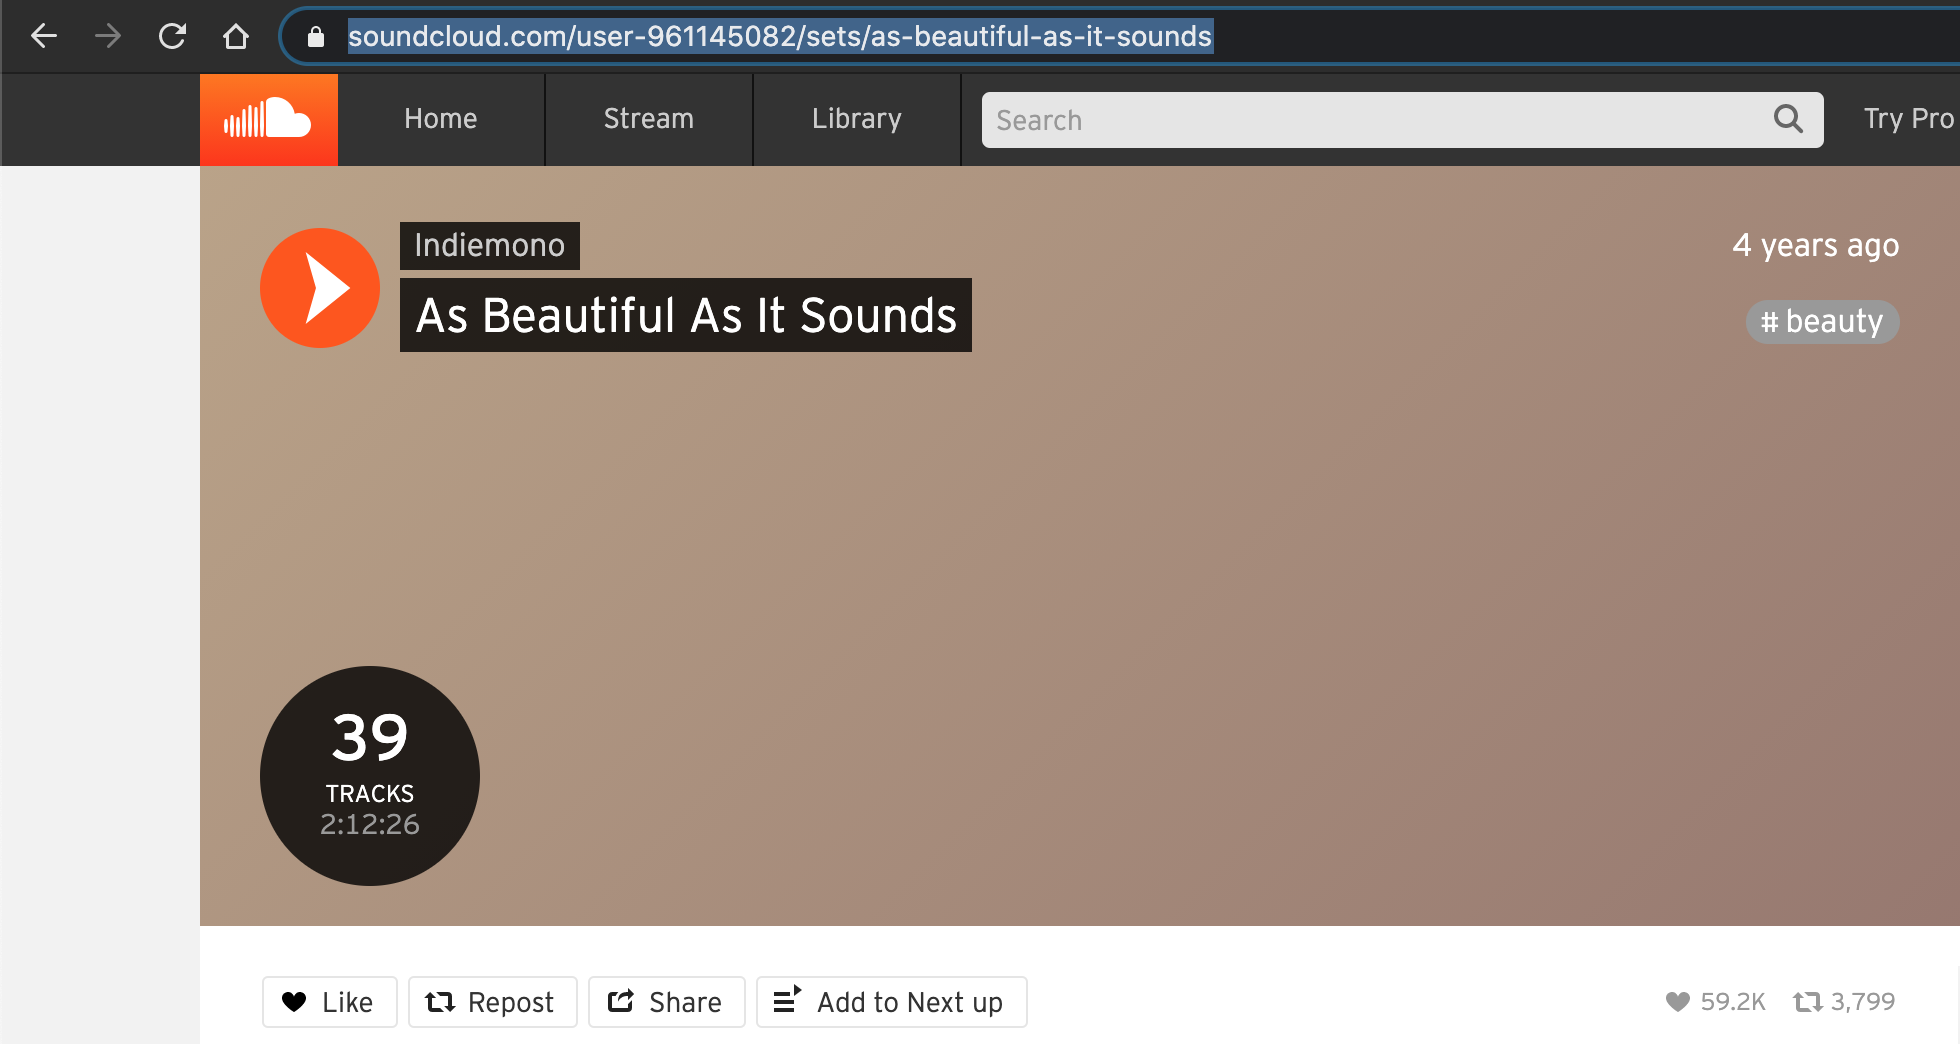The image size is (1960, 1044).
Task: Click the repost arrows icon next to 3,799
Action: (1810, 1001)
